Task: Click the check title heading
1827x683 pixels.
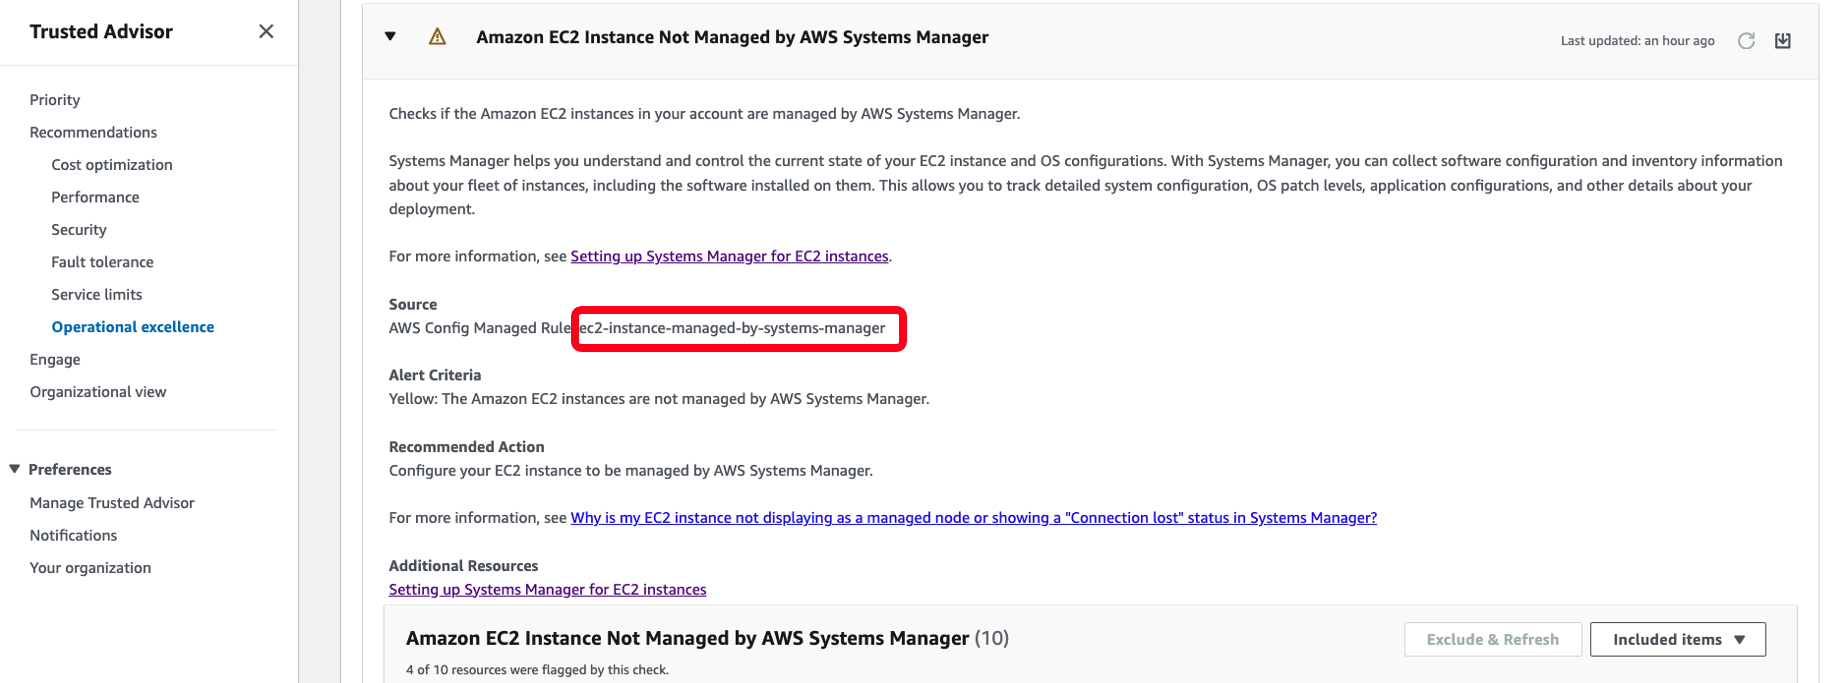Action: click(x=732, y=37)
